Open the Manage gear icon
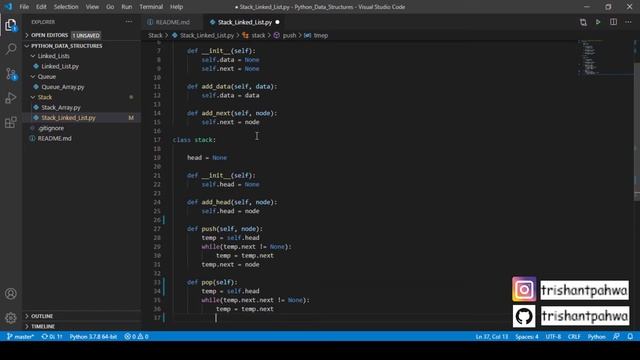This screenshot has width=640, height=360. 11,318
